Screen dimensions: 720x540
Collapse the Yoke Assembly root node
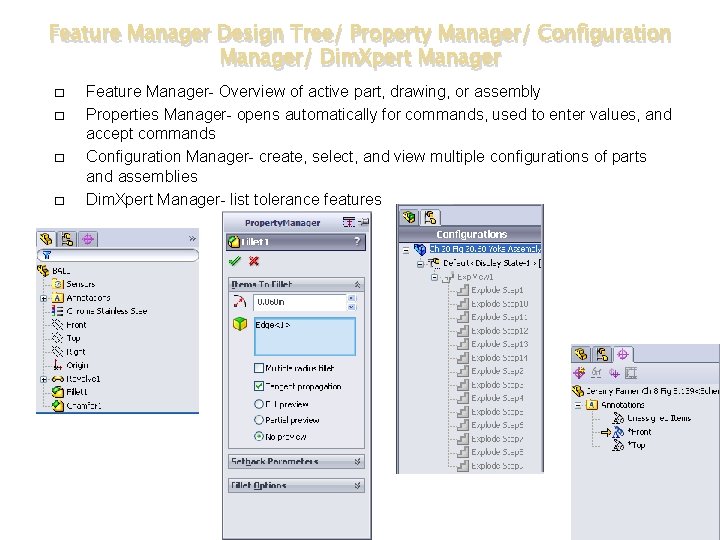[x=406, y=250]
